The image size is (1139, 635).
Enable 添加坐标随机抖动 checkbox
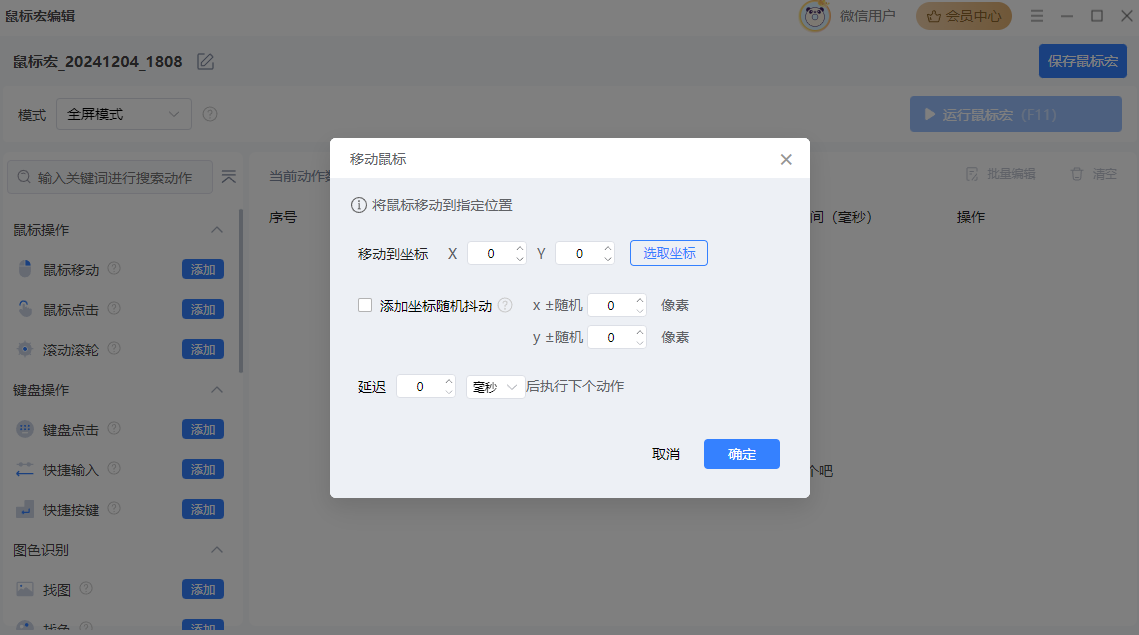(x=365, y=305)
